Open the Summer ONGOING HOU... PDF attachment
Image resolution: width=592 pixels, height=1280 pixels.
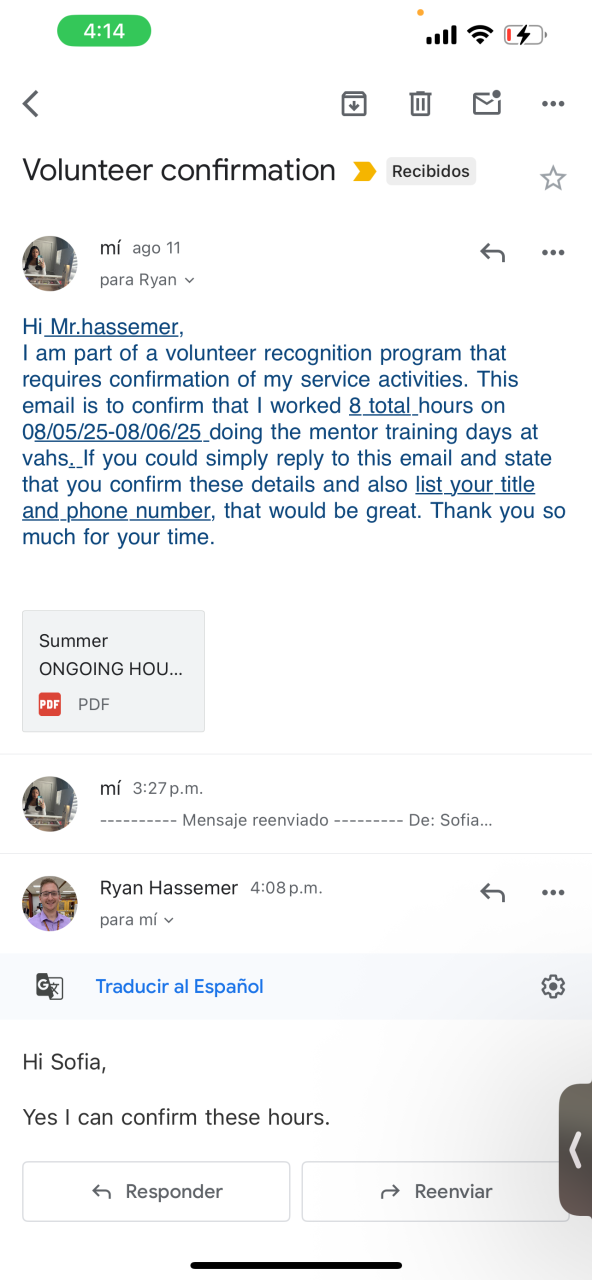point(113,671)
